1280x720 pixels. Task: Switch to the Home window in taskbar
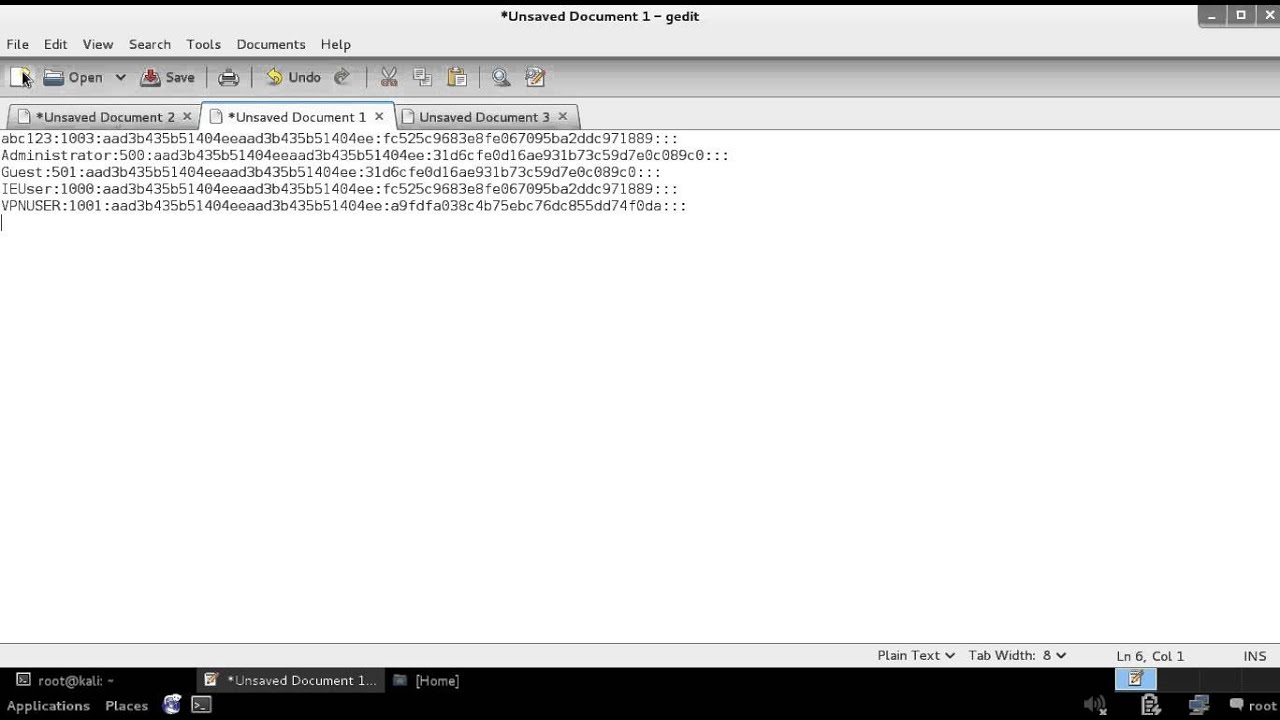click(x=427, y=680)
